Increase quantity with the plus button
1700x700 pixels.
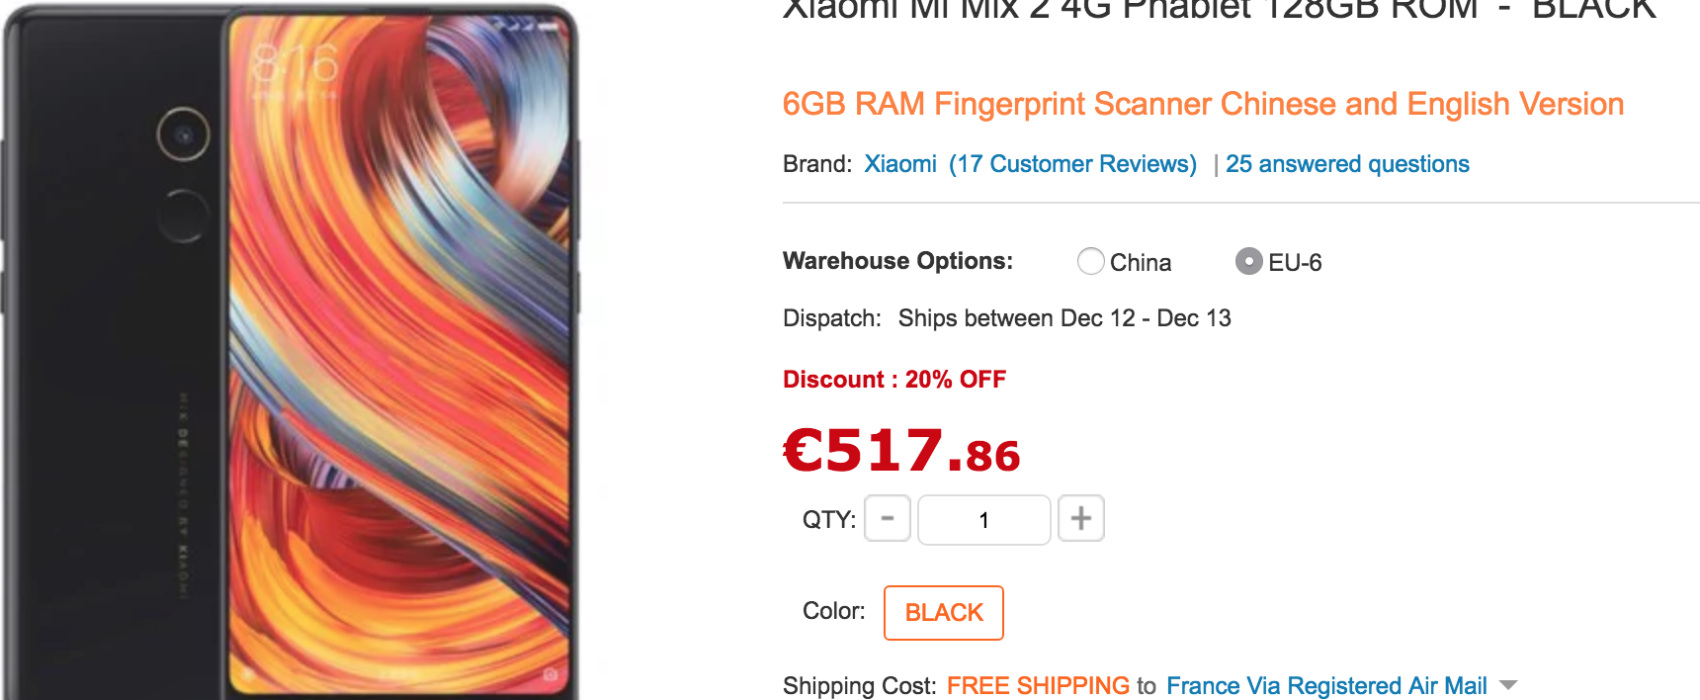(1081, 519)
